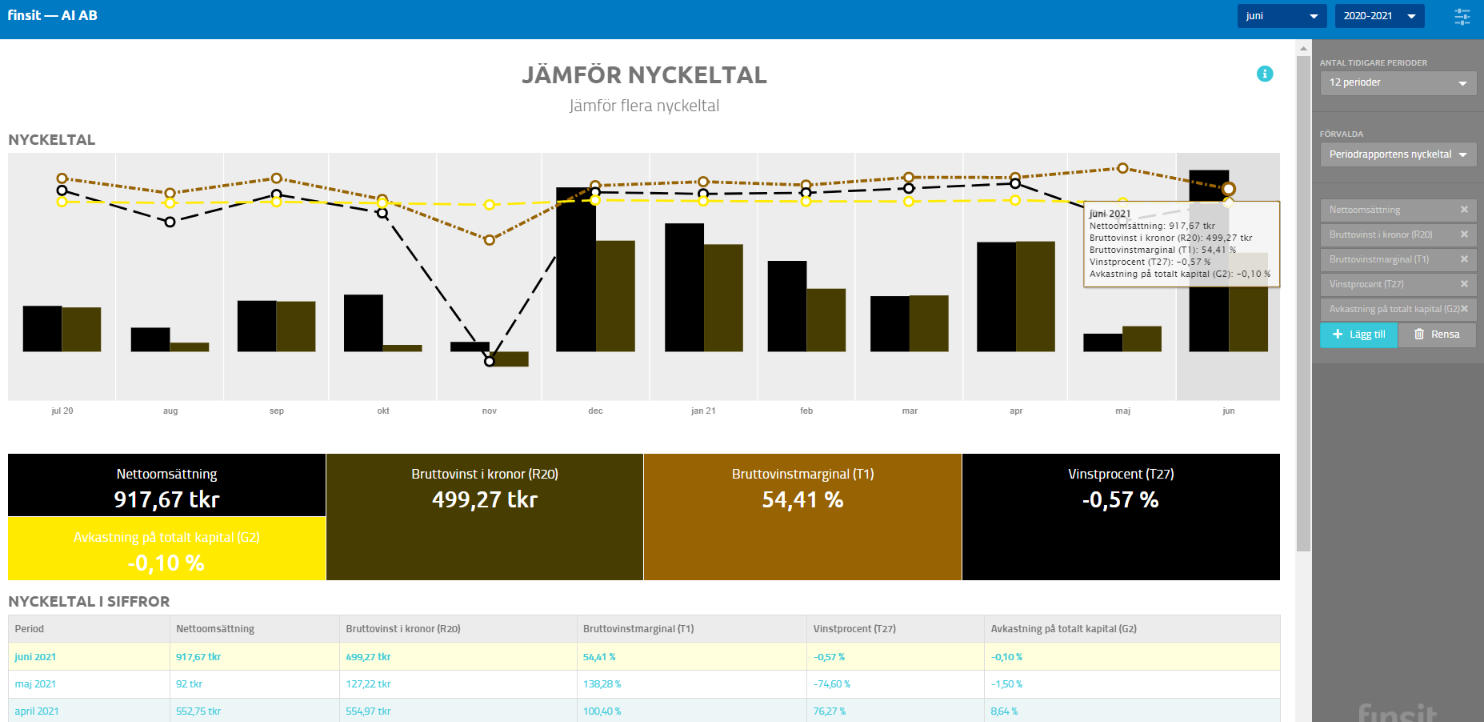Click the yellow Avkastning på totalt kapital tile
Screen dimensions: 1484x722
[166, 549]
